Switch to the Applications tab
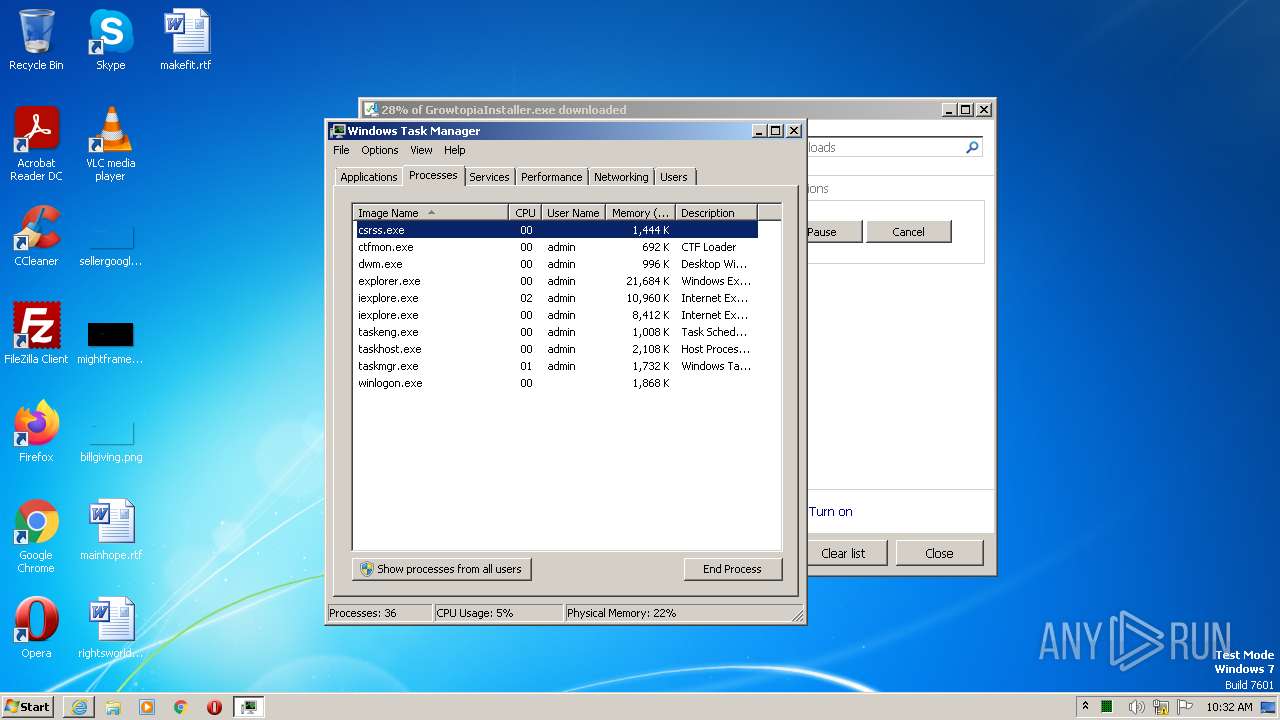1280x720 pixels. [368, 177]
